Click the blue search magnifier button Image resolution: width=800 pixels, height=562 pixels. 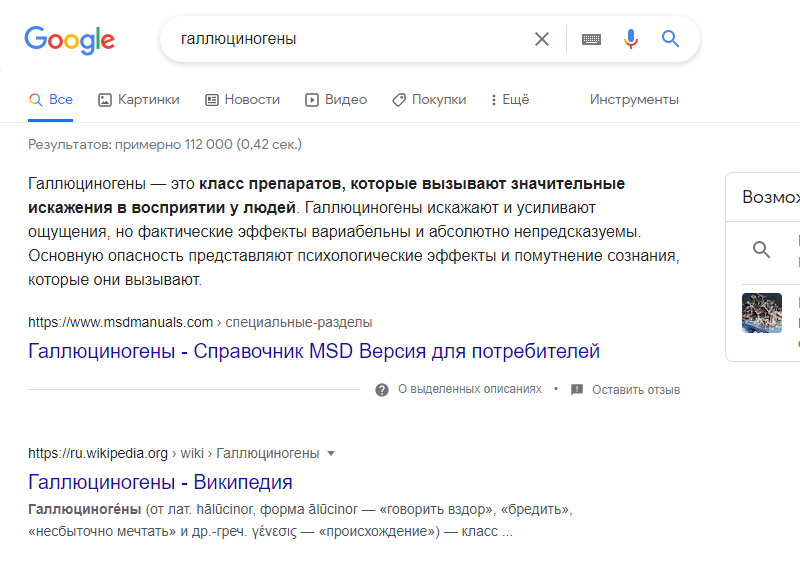click(670, 39)
